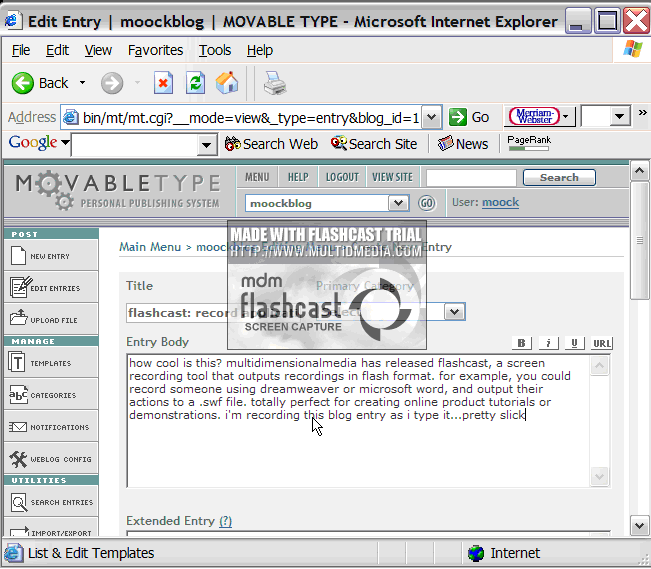Image resolution: width=651 pixels, height=569 pixels.
Task: Open the Help menu in menu bar
Action: coord(259,50)
